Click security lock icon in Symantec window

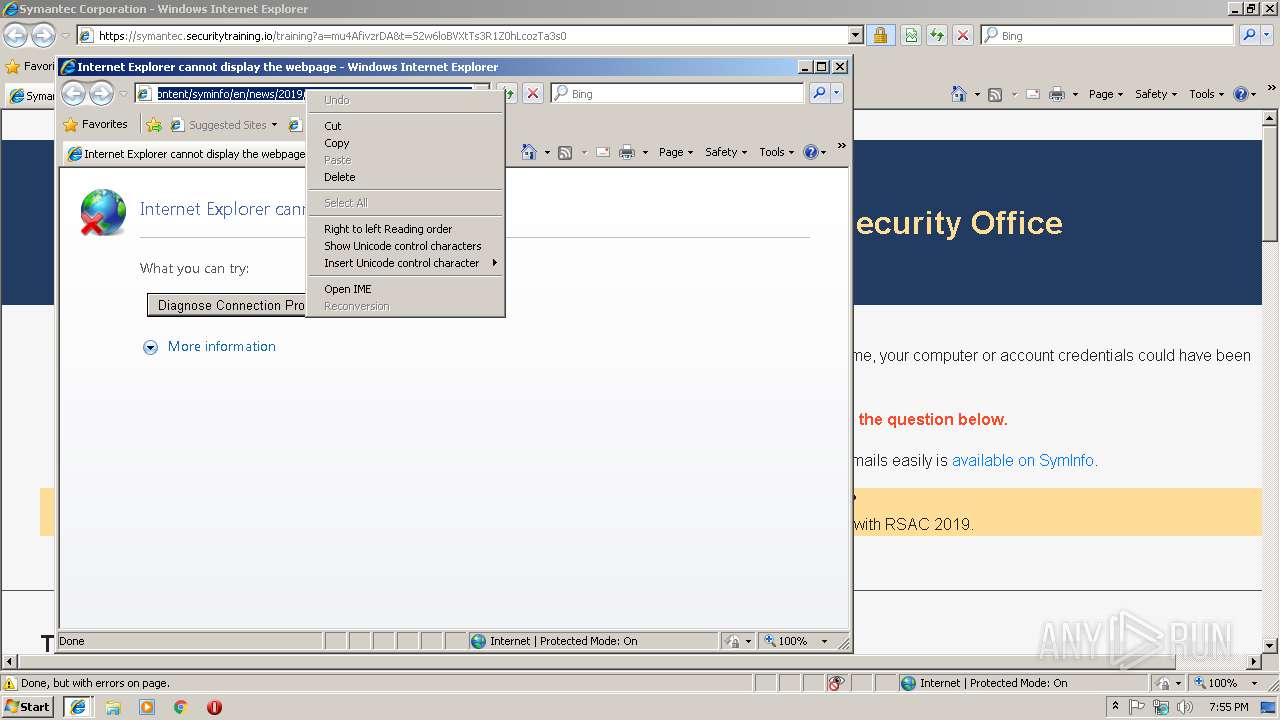pos(880,35)
